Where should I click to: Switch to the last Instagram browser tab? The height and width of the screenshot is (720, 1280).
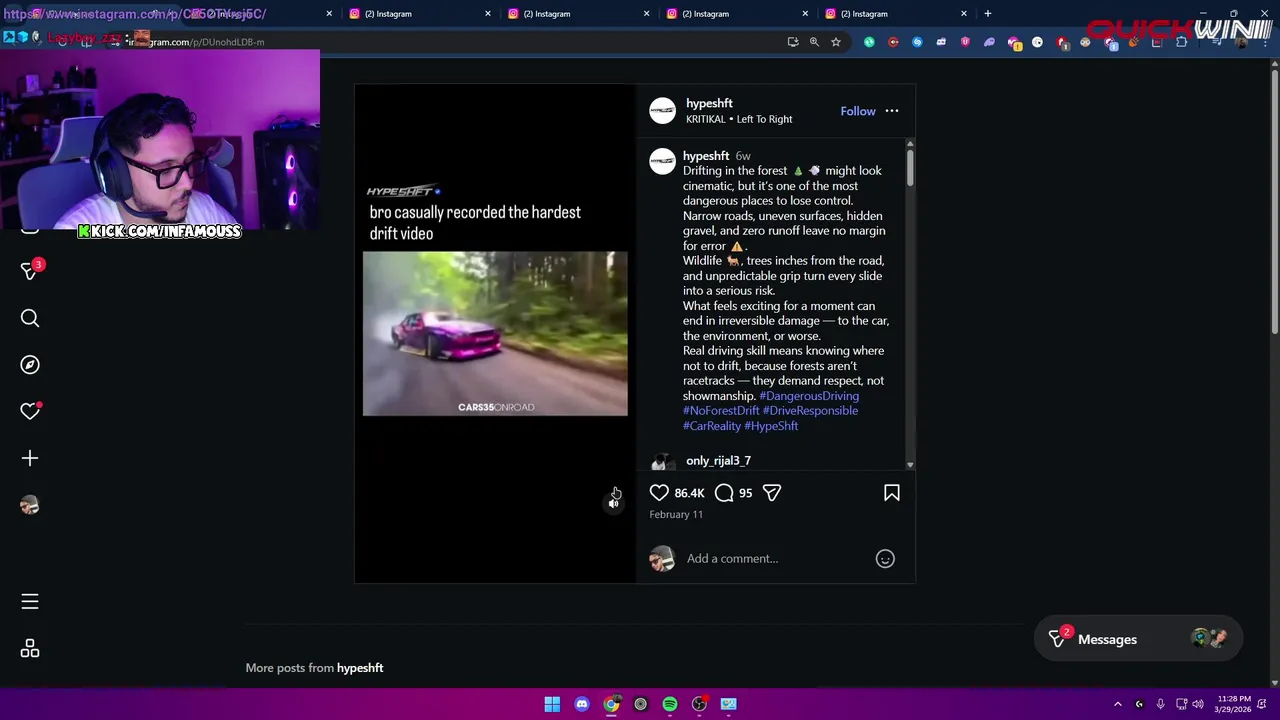tap(894, 14)
